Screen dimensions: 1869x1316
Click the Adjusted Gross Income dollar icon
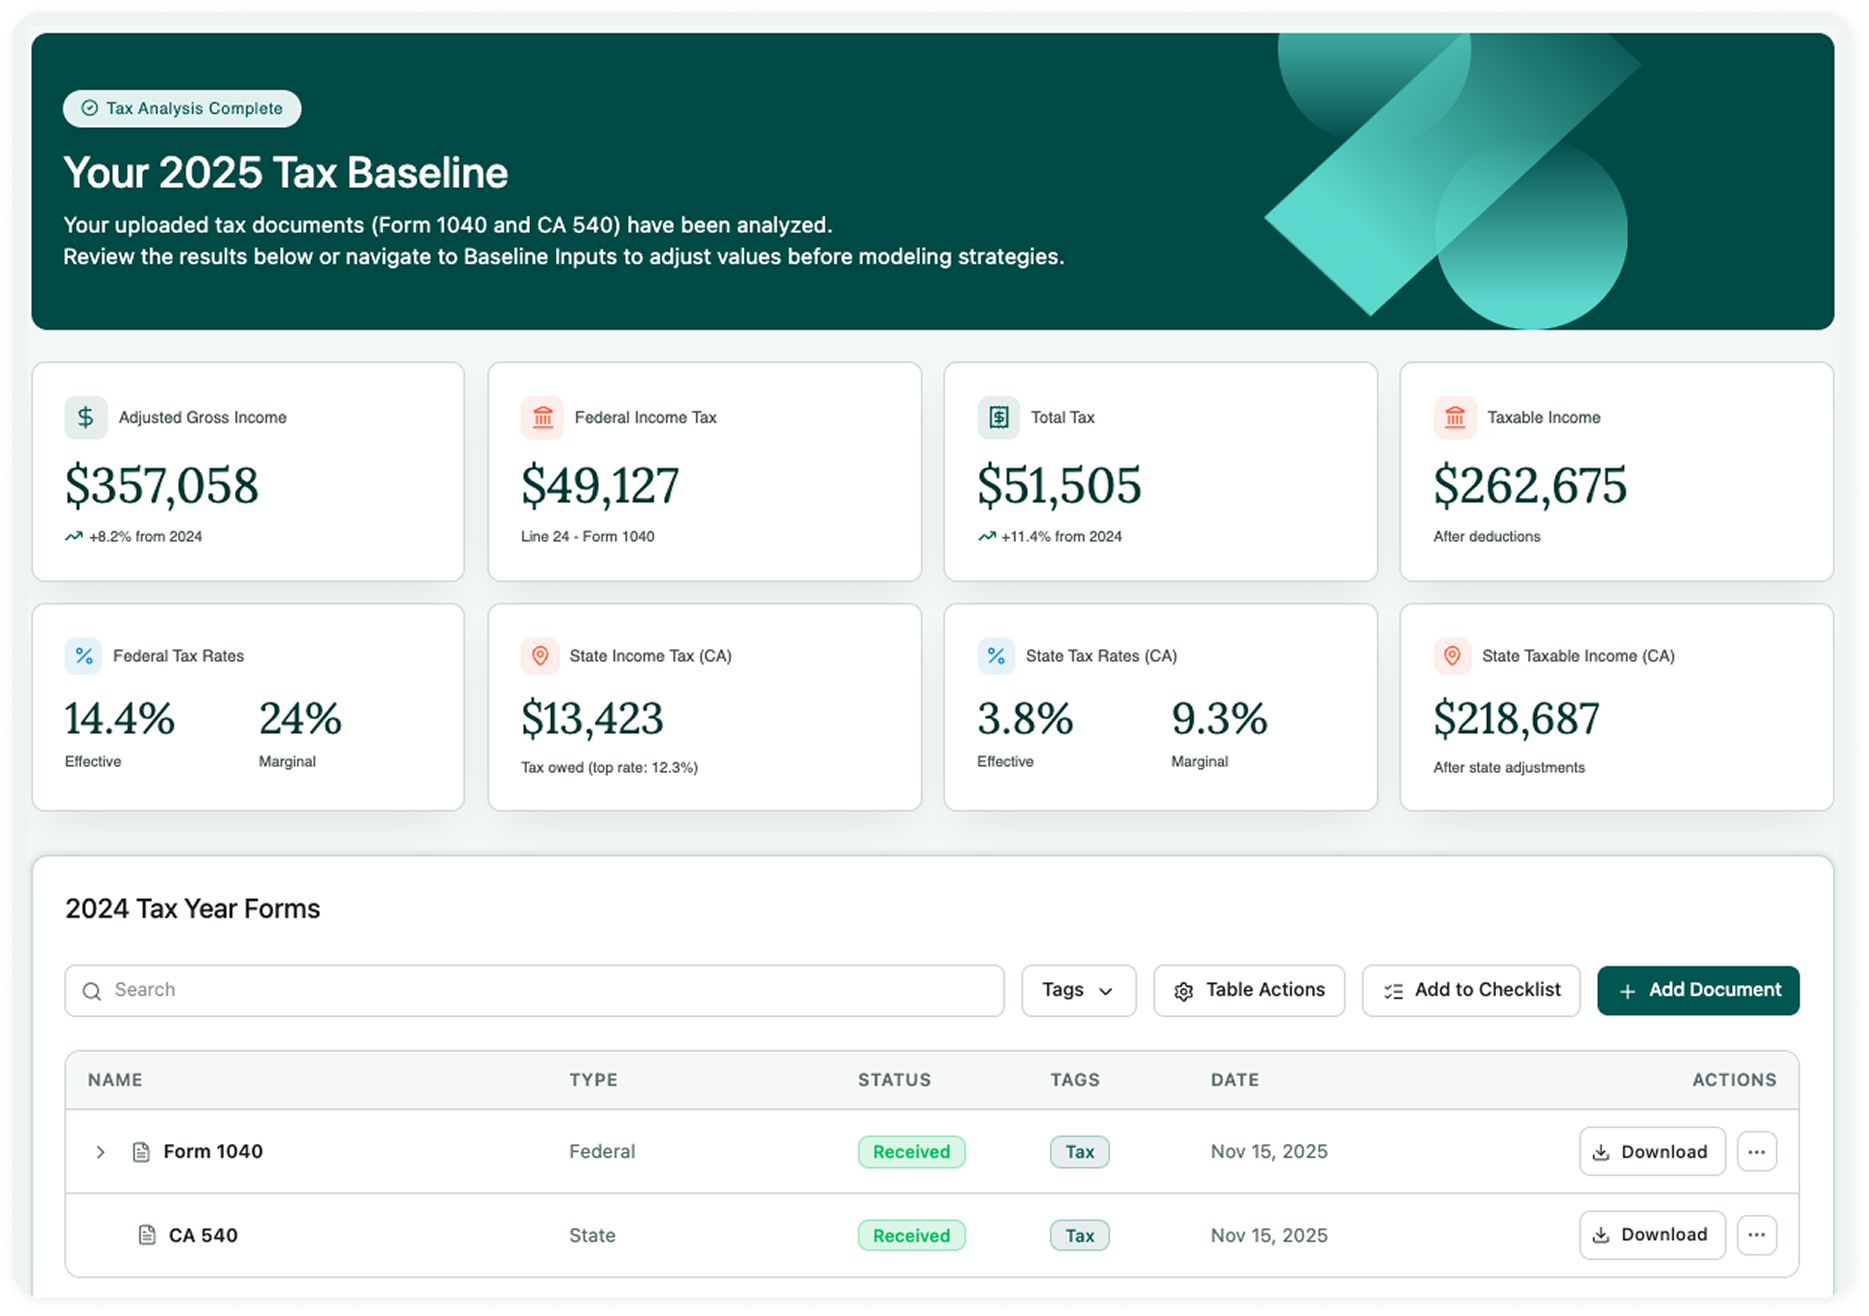[x=86, y=418]
